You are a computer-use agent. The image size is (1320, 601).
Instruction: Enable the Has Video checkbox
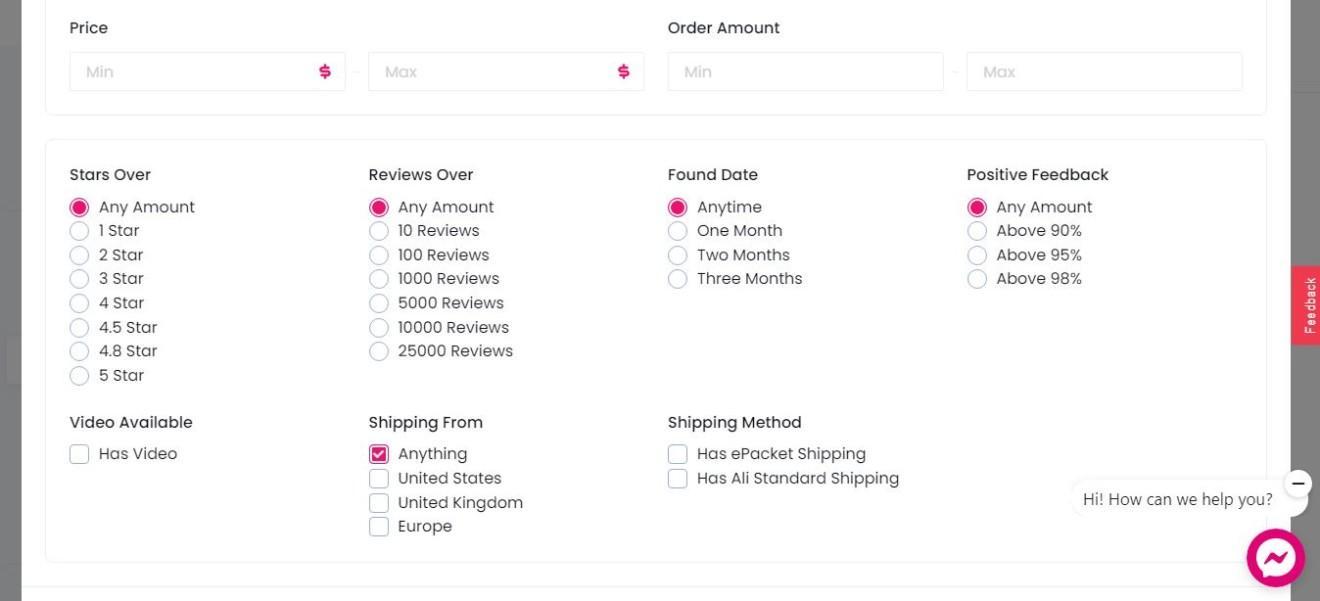[80, 454]
